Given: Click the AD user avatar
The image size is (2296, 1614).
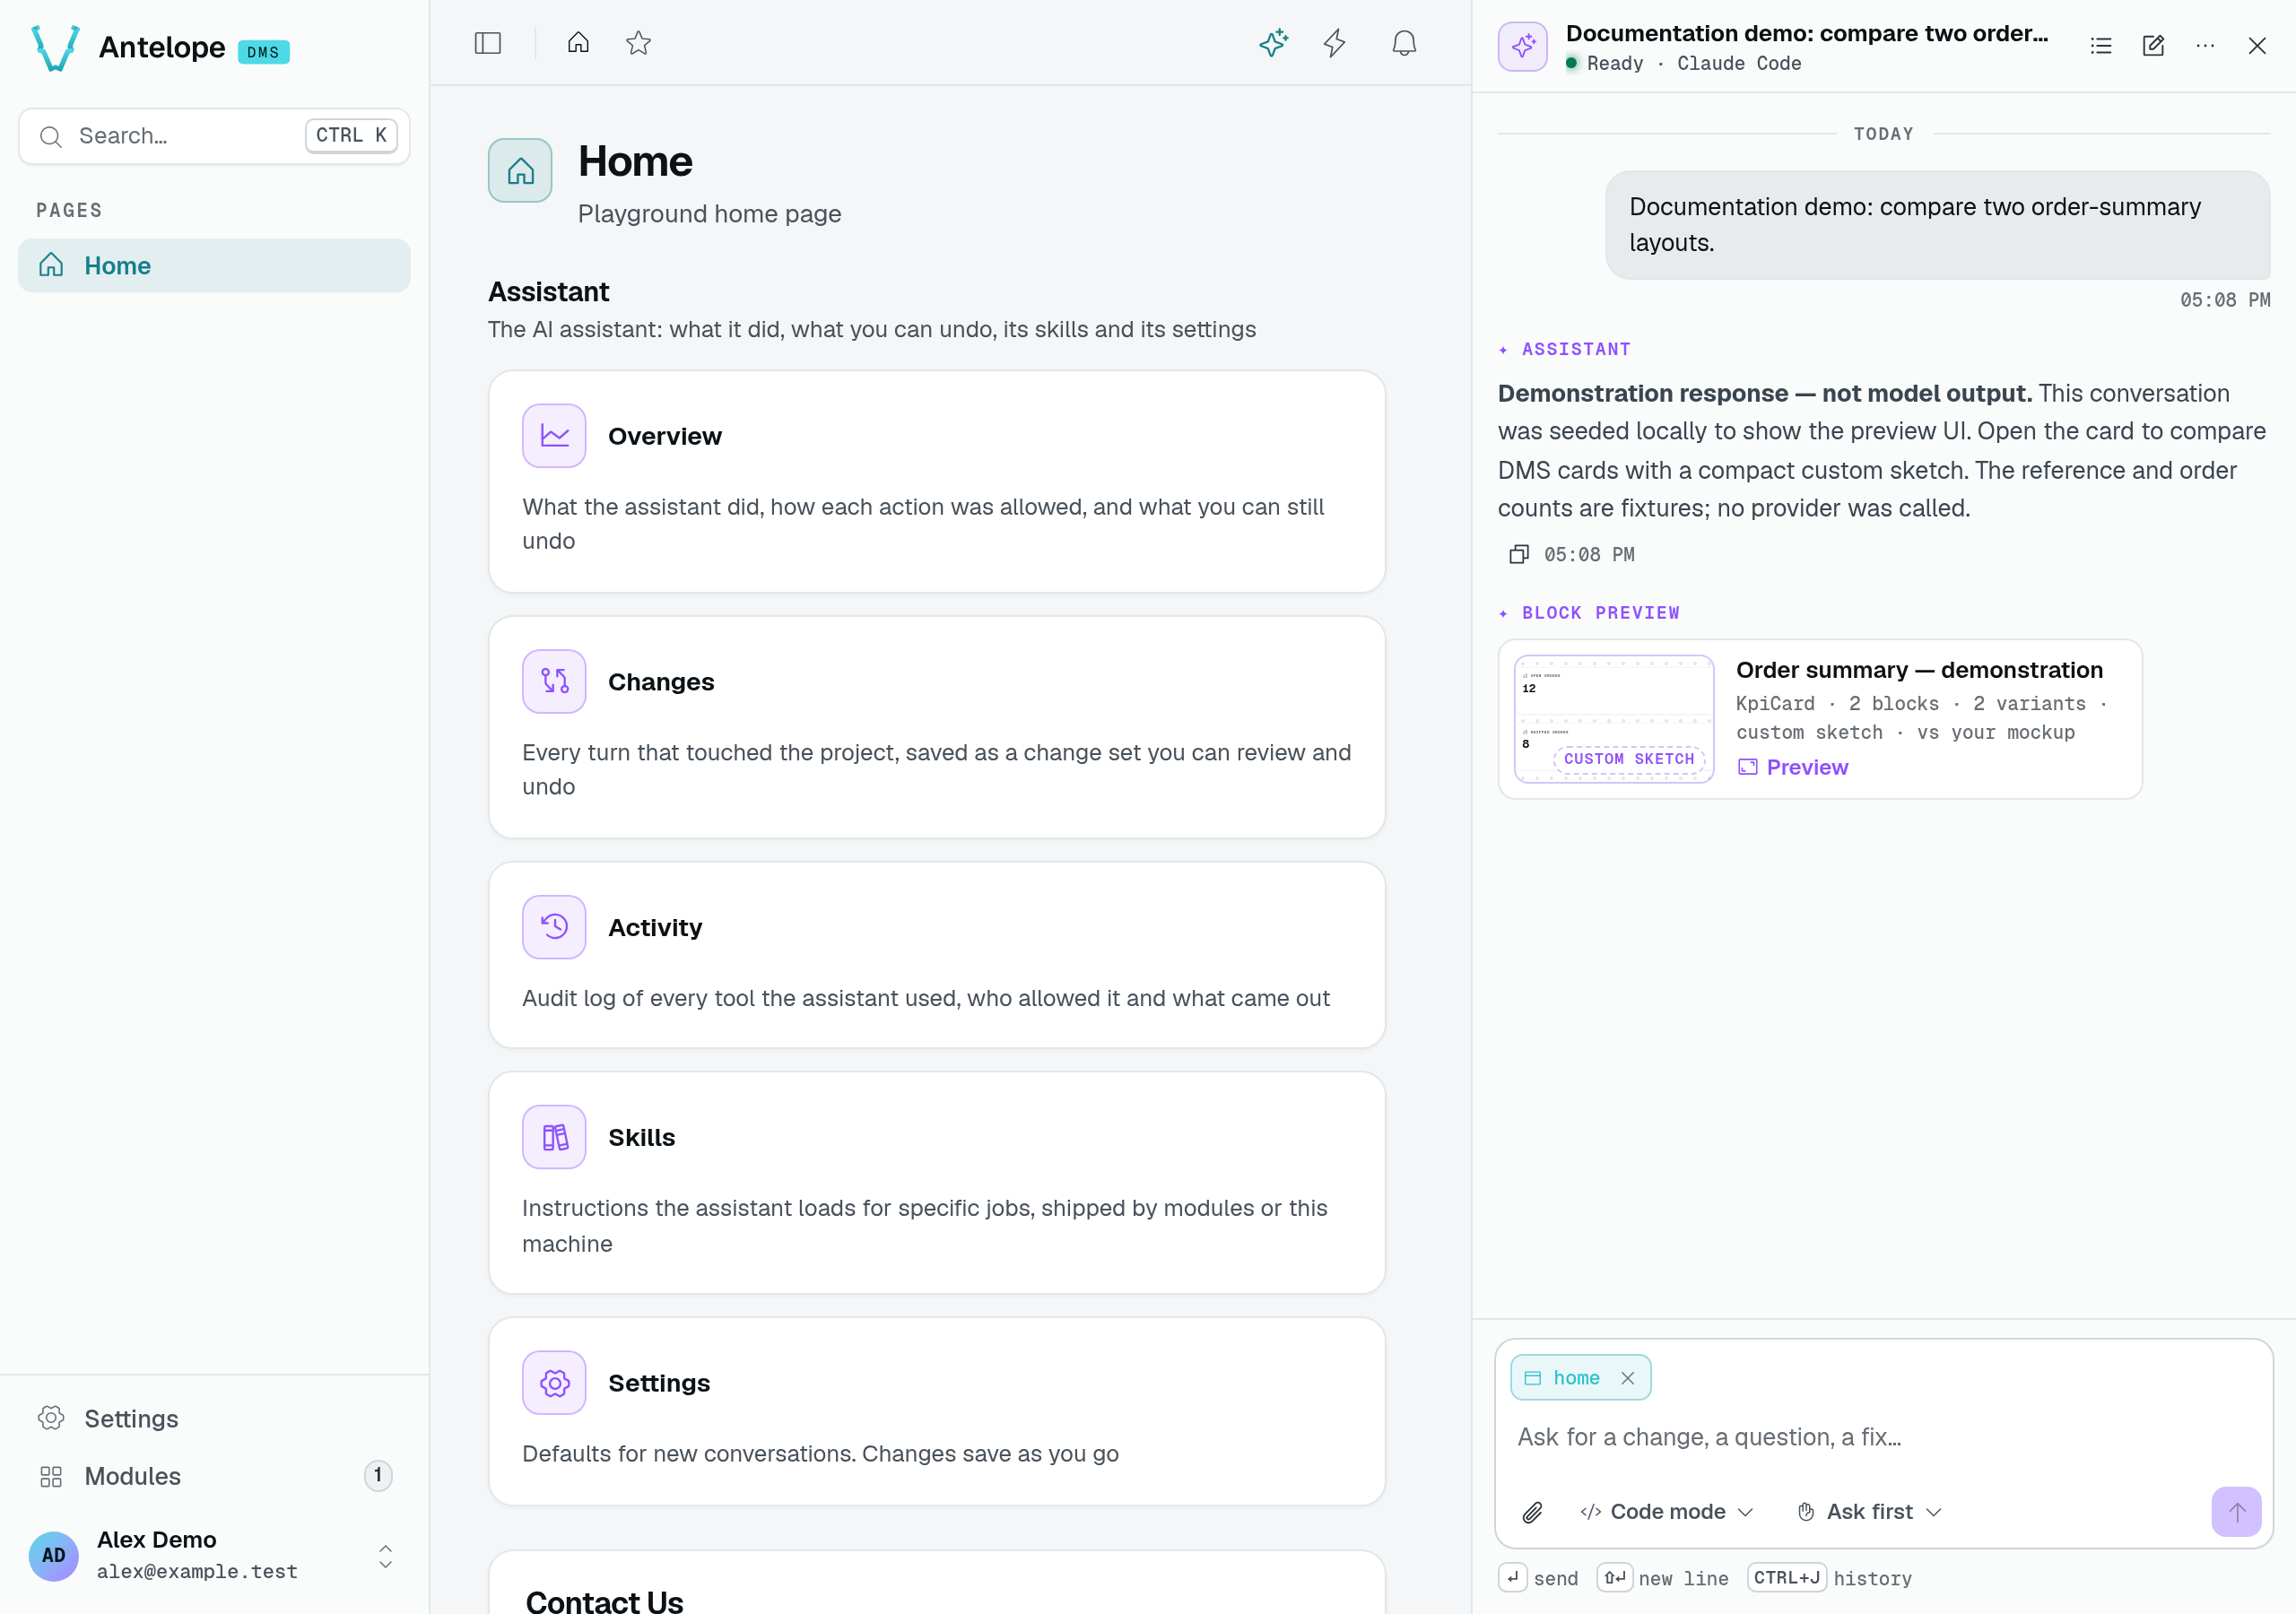Looking at the screenshot, I should pyautogui.click(x=54, y=1556).
